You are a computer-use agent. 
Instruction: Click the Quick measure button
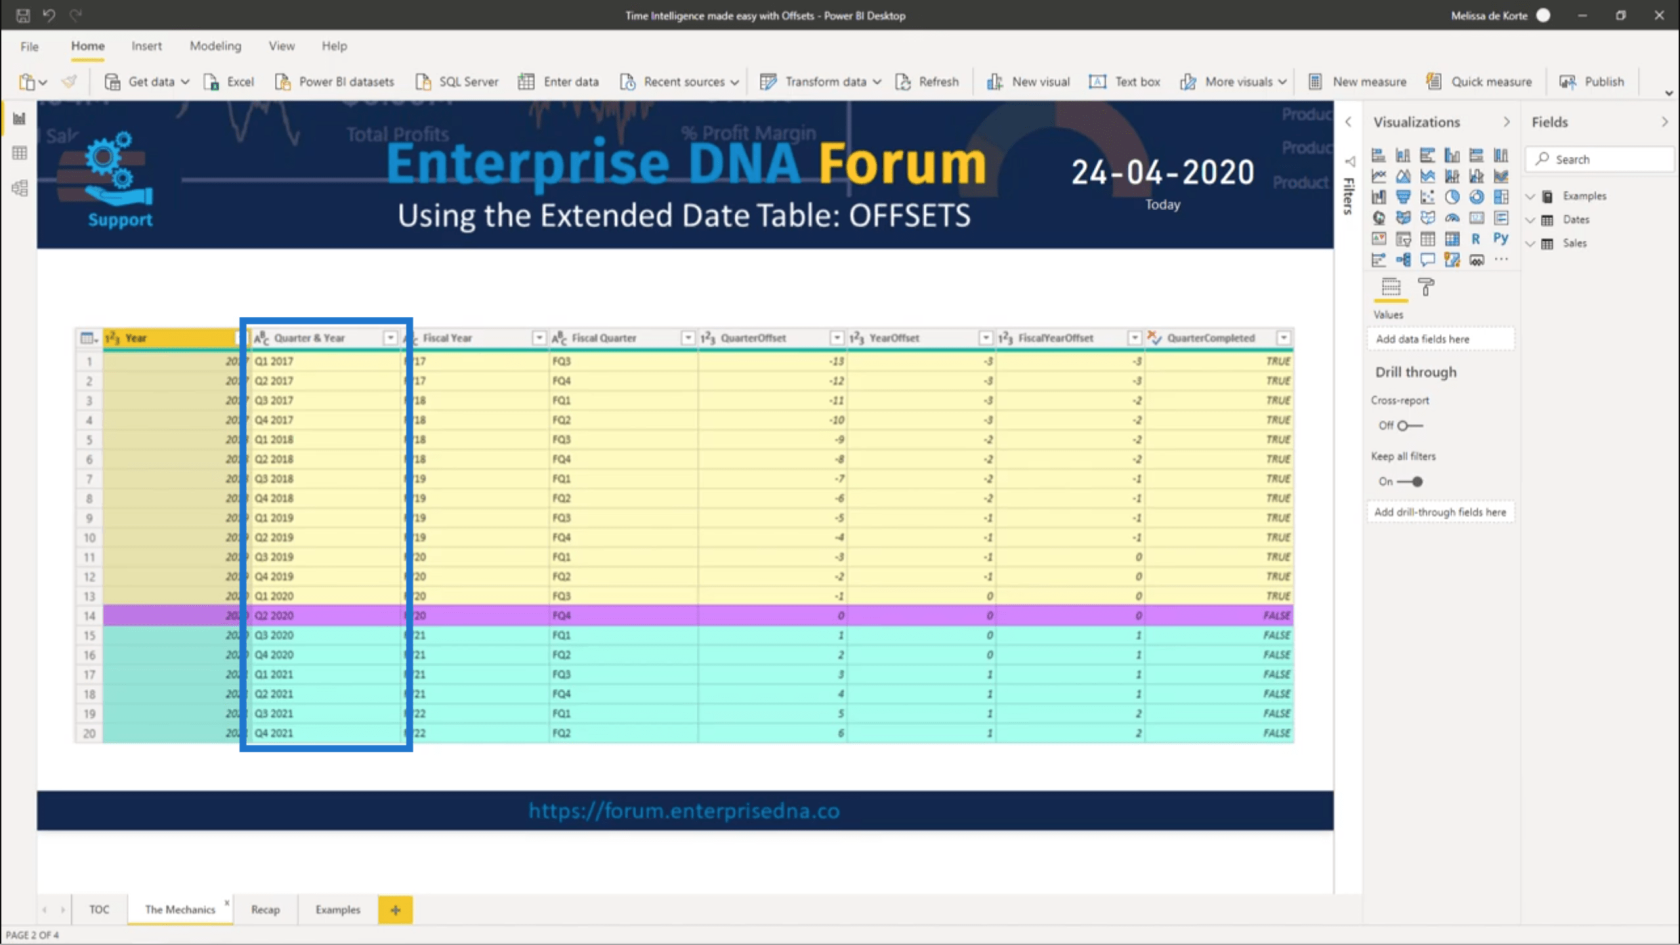click(x=1478, y=82)
